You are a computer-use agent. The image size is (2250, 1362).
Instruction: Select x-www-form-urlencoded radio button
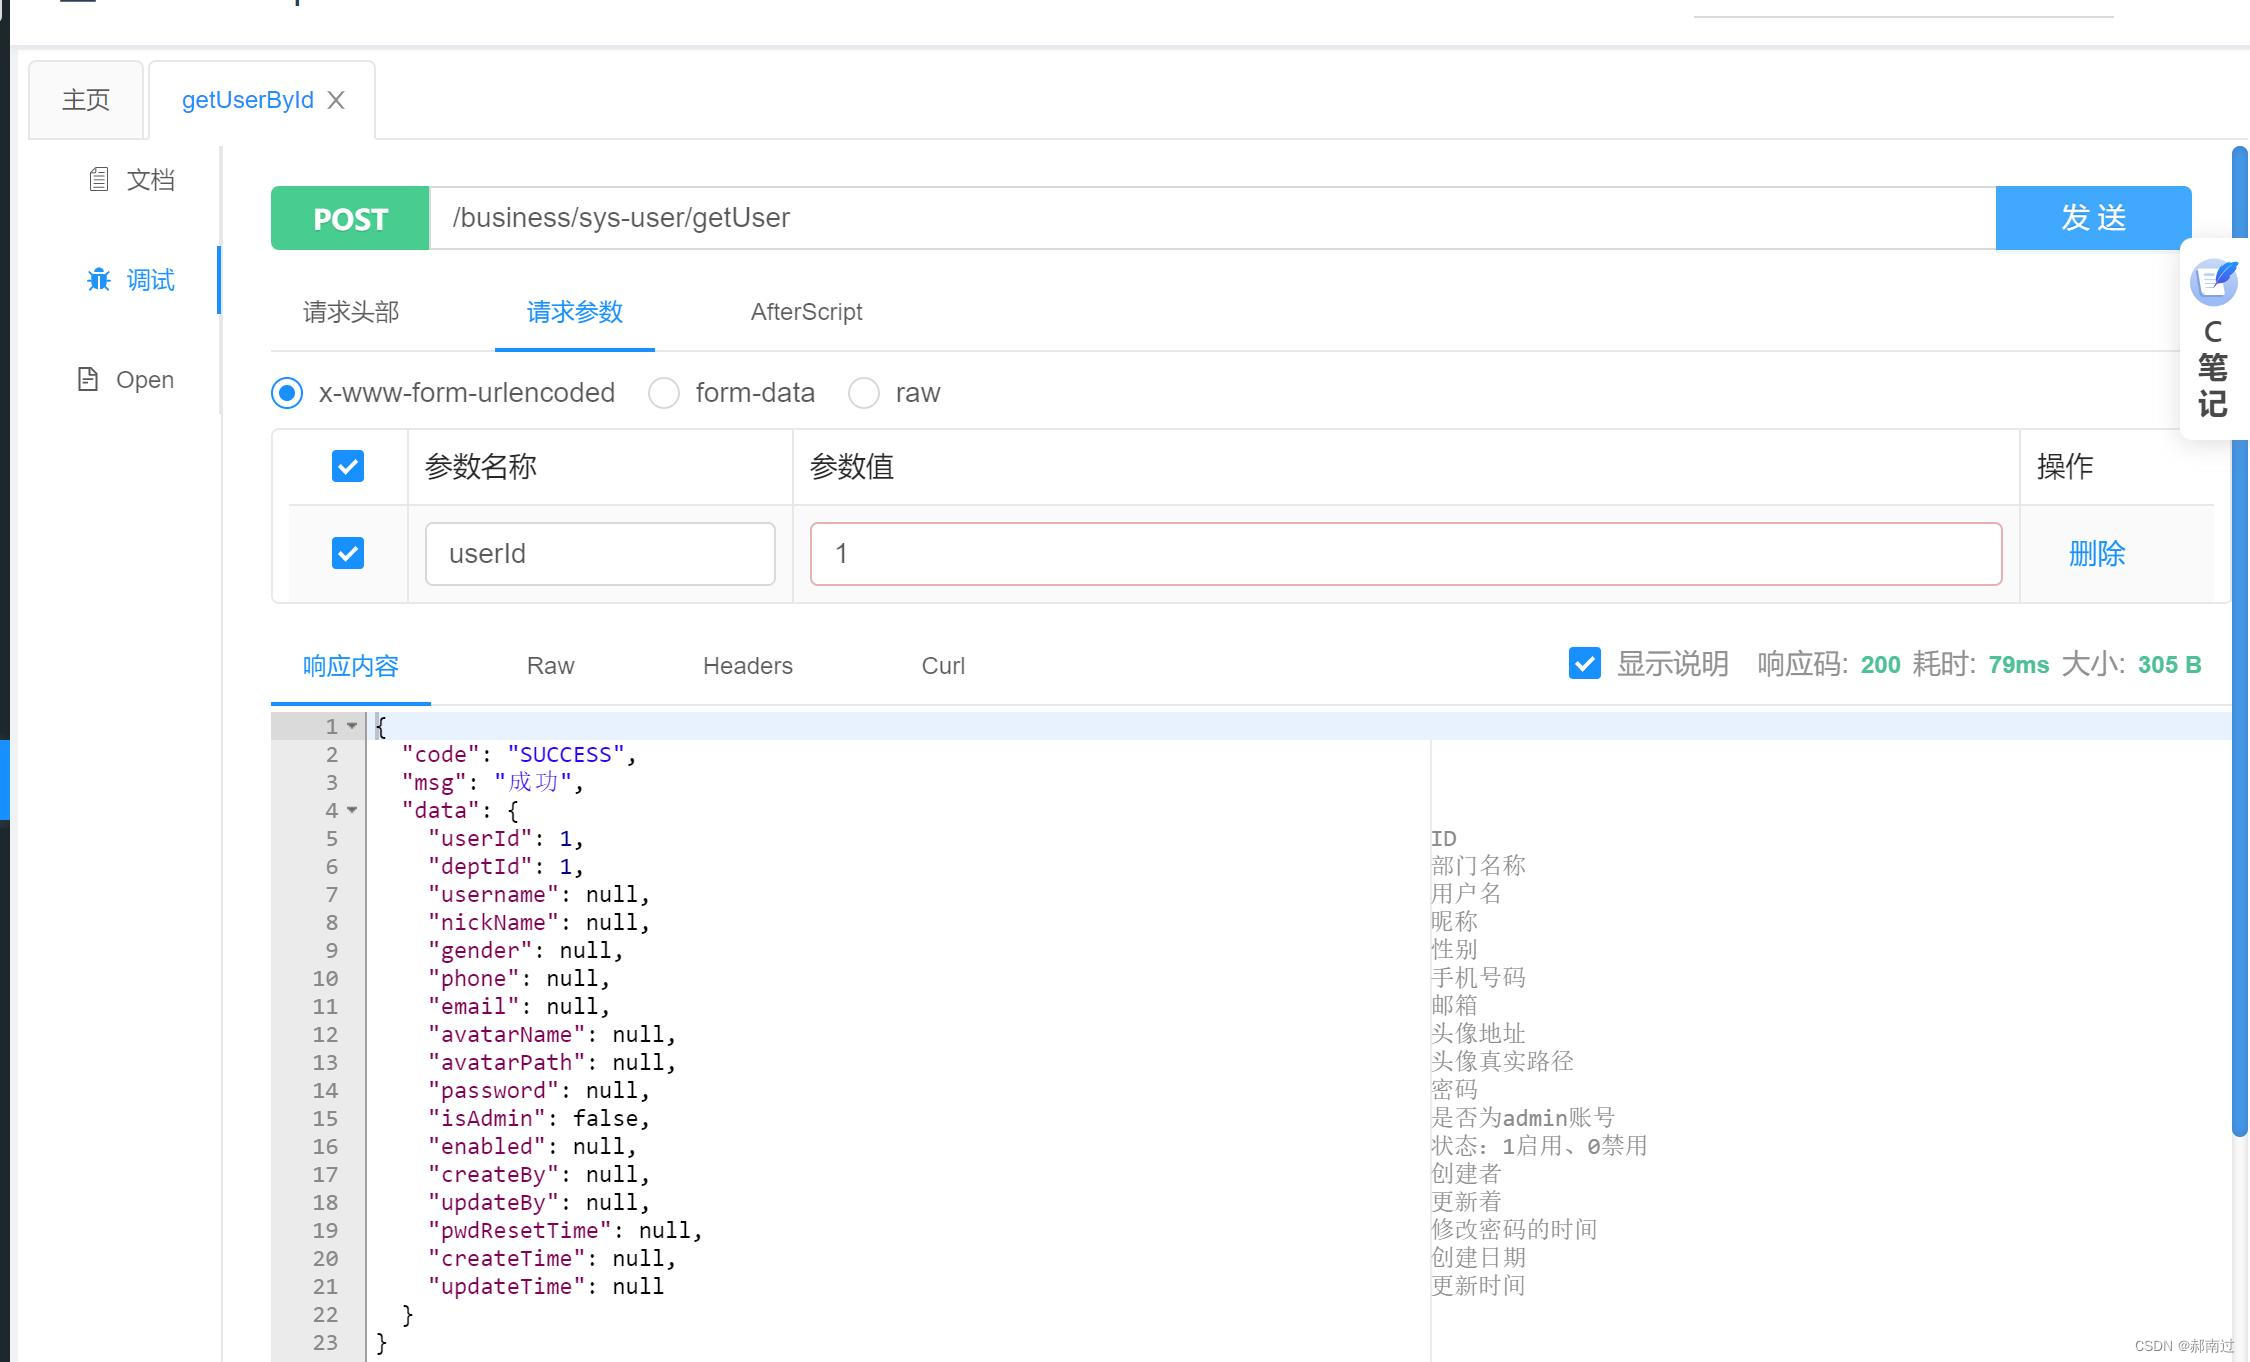coord(287,393)
